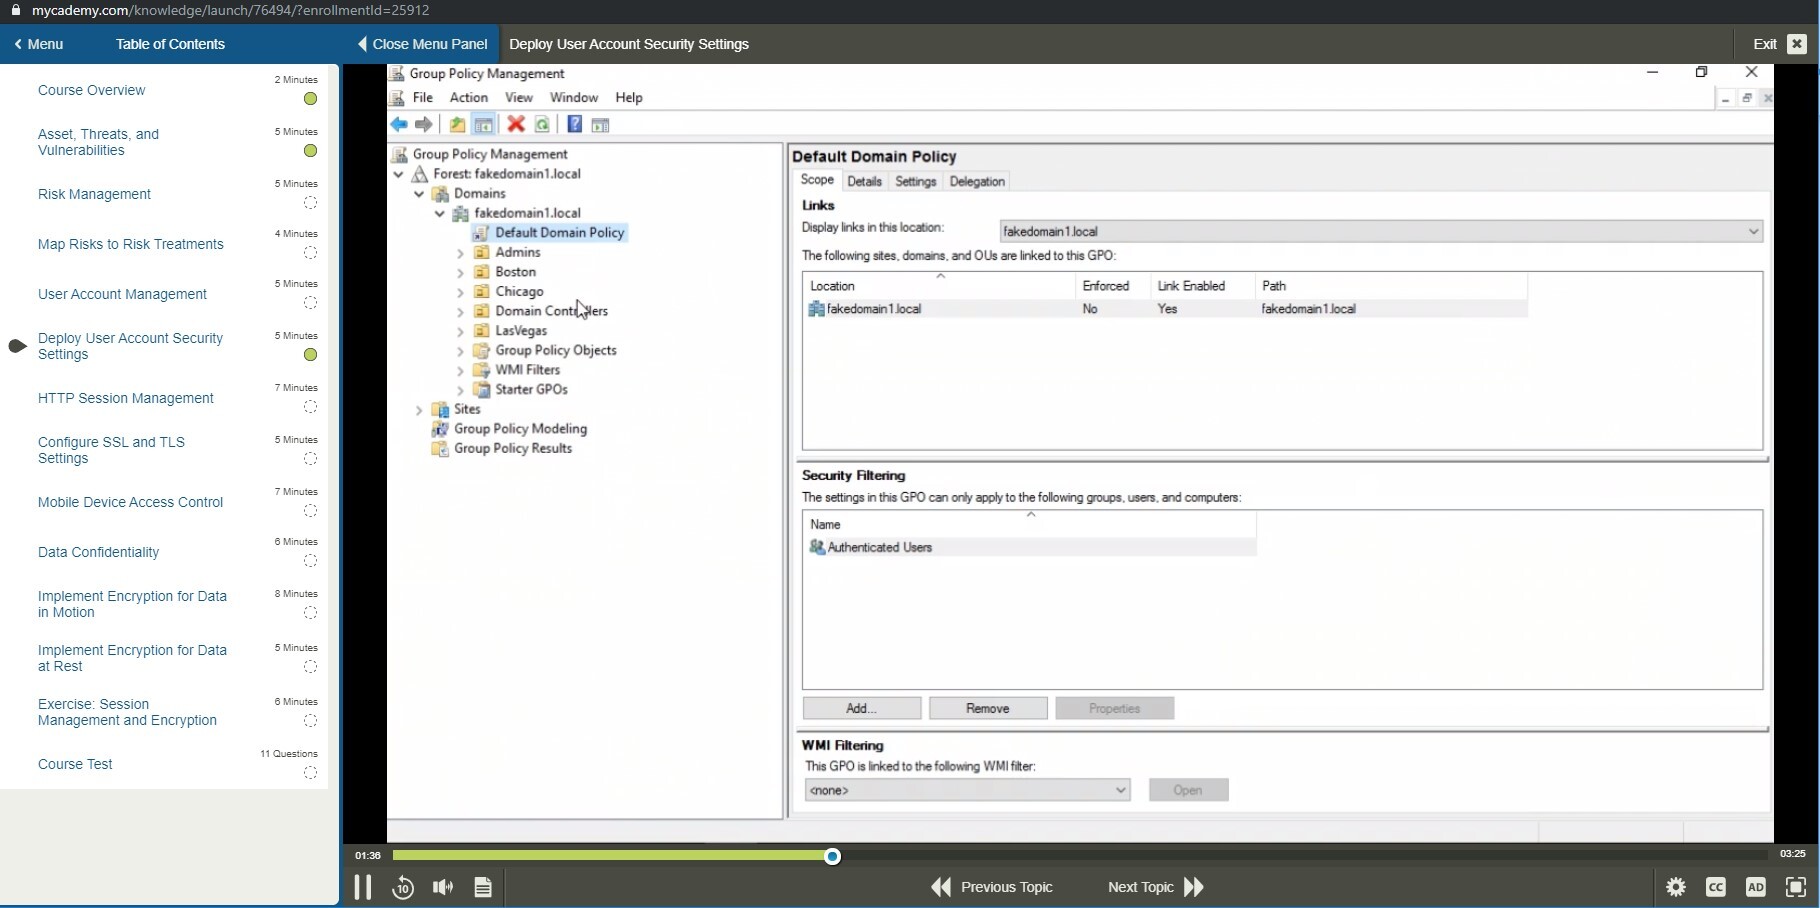The image size is (1820, 908).
Task: Pause the video playback
Action: coord(363,887)
